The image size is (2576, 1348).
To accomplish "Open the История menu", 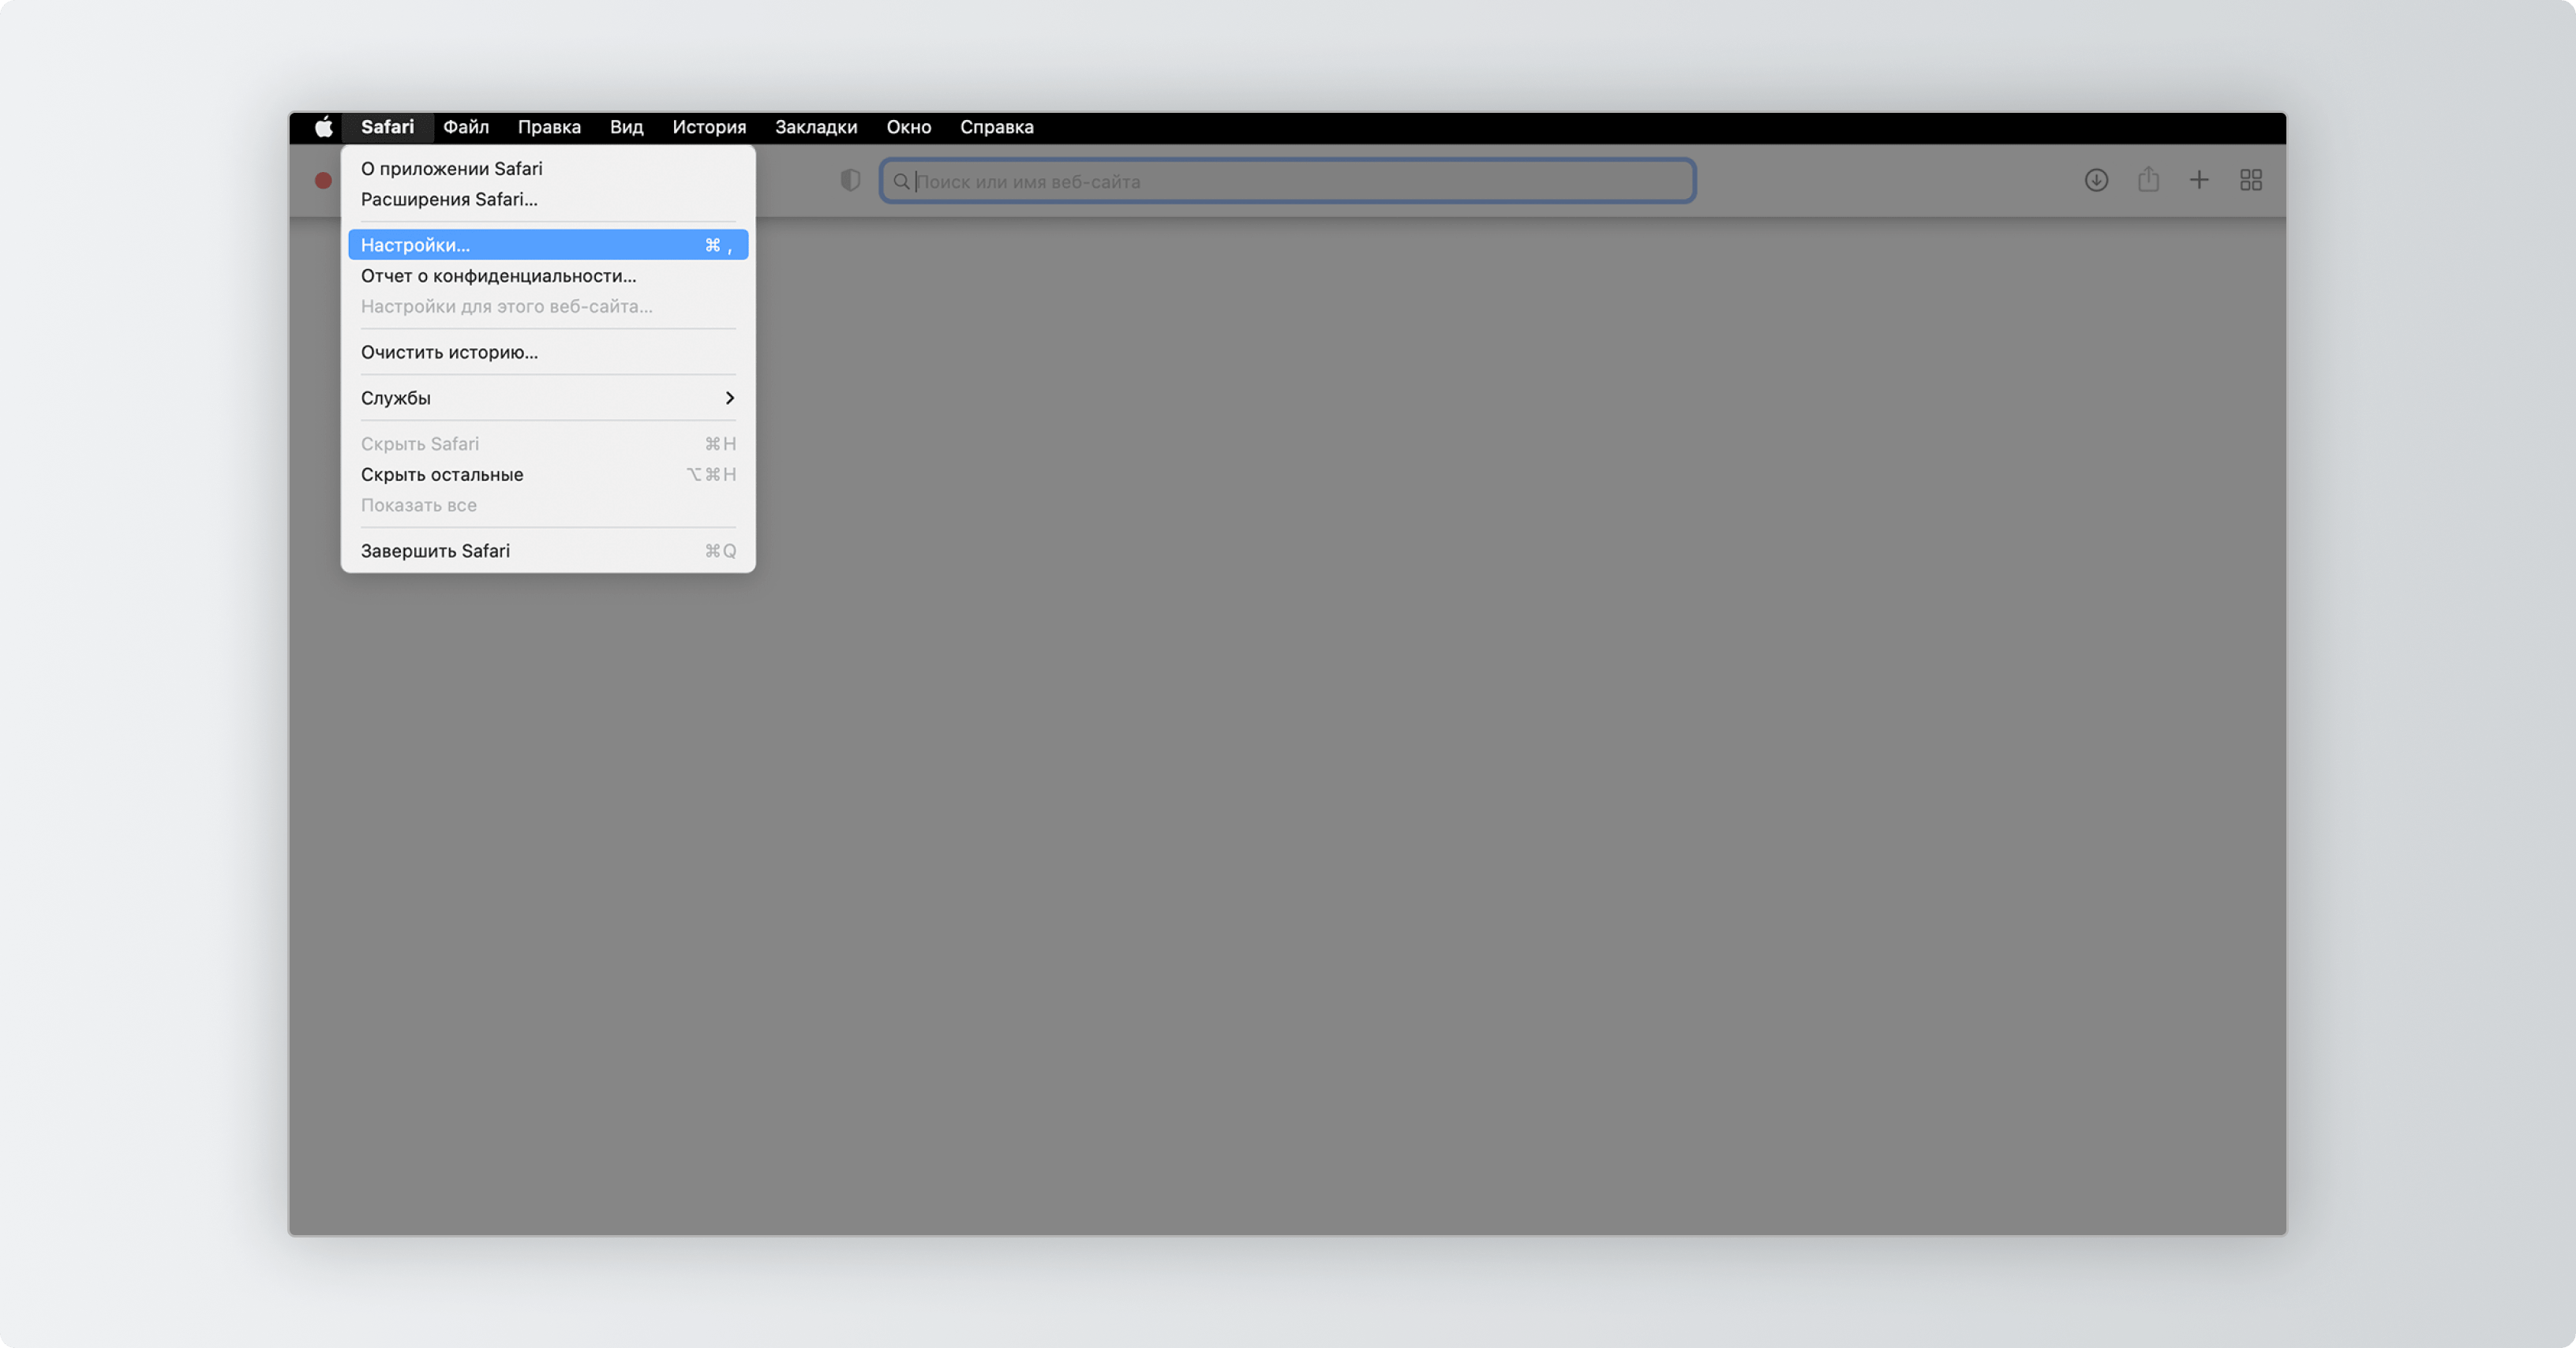I will pos(709,127).
